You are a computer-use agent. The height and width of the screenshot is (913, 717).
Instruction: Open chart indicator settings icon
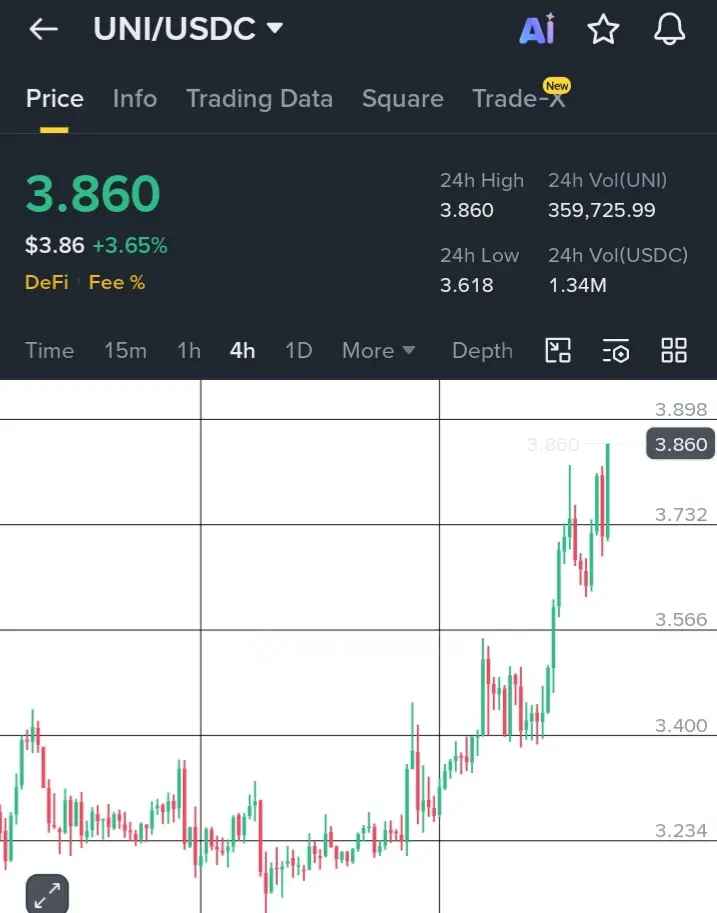pos(616,351)
